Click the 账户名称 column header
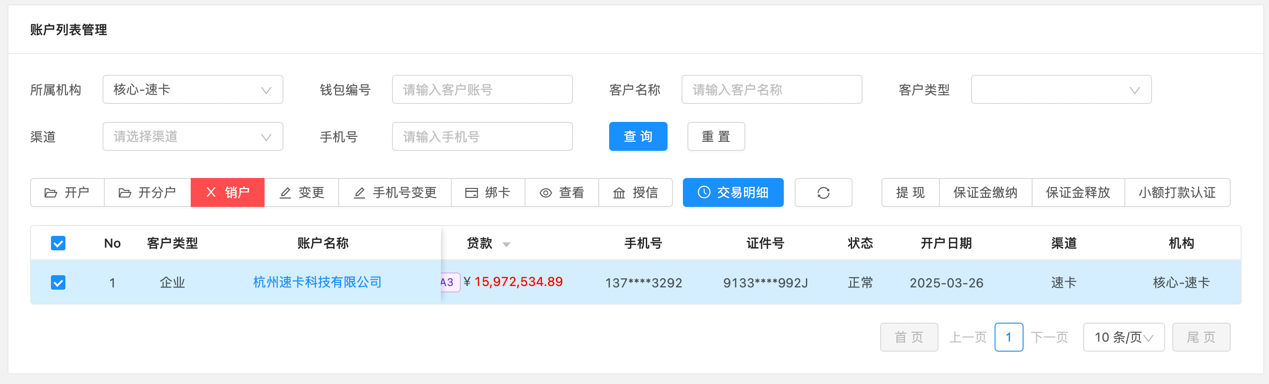The image size is (1269, 384). click(323, 243)
